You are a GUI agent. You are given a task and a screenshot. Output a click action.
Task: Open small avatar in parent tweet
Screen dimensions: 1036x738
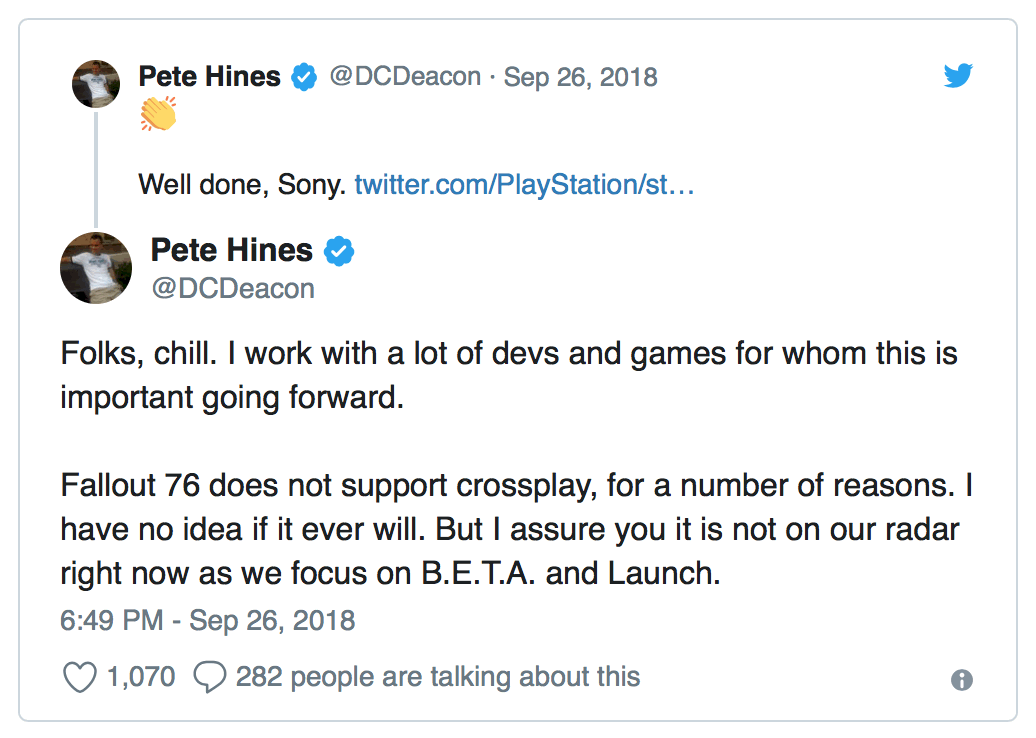click(x=96, y=84)
